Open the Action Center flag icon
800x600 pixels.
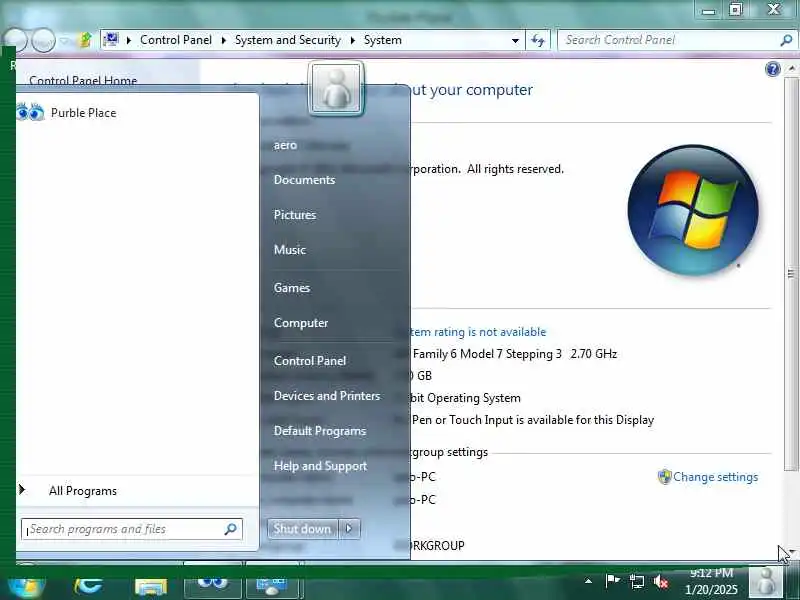[x=612, y=581]
